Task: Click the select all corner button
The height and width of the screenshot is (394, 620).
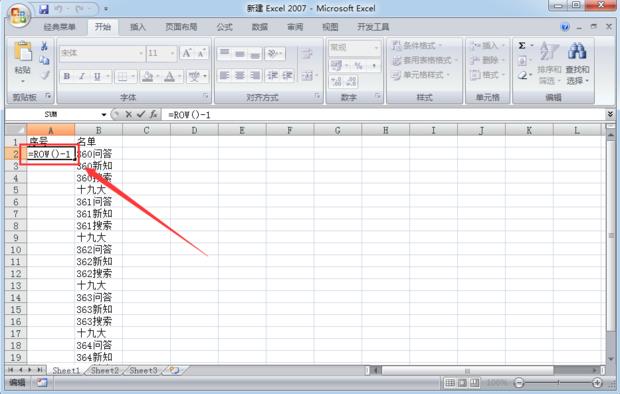Action: pyautogui.click(x=16, y=130)
